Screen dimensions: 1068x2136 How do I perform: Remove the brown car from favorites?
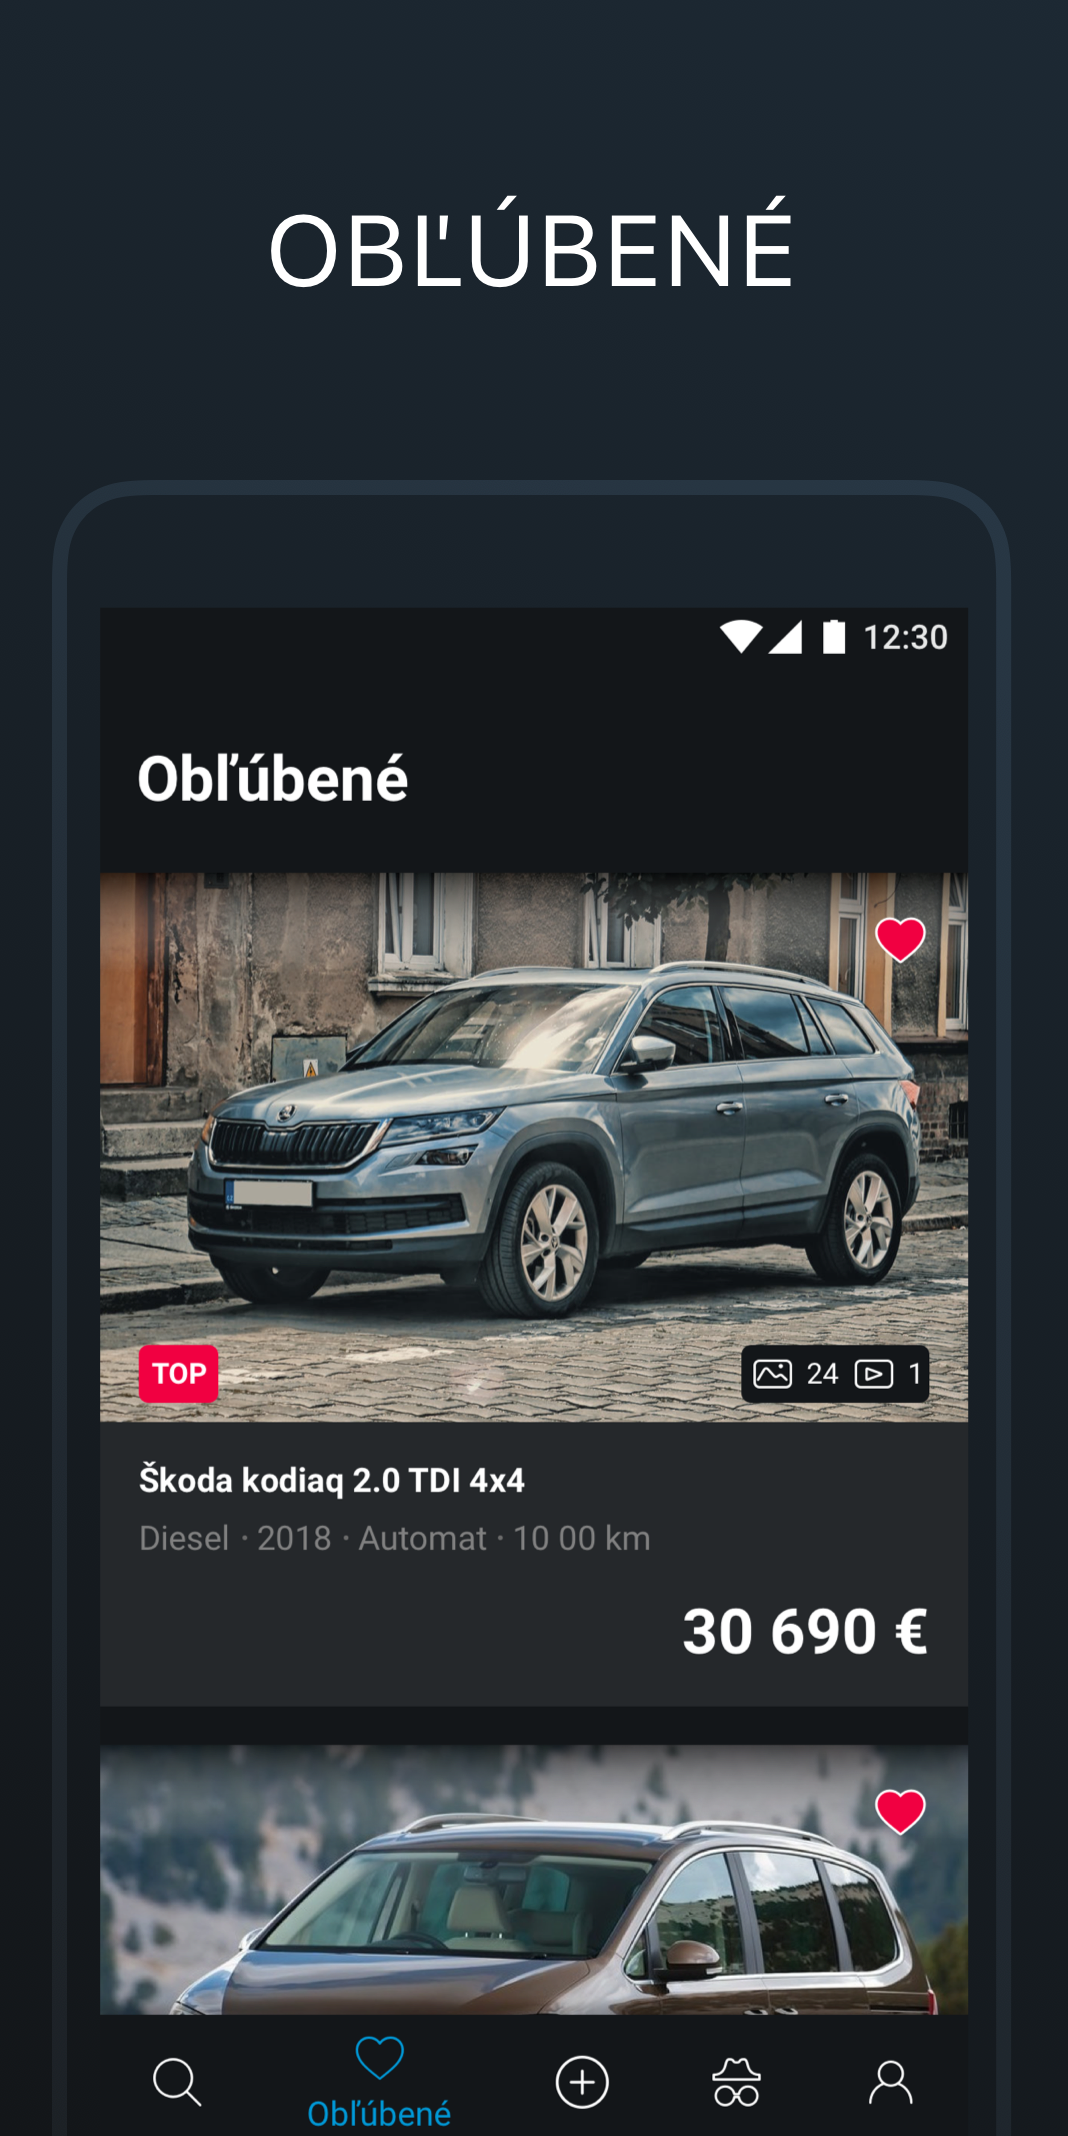[x=900, y=1812]
